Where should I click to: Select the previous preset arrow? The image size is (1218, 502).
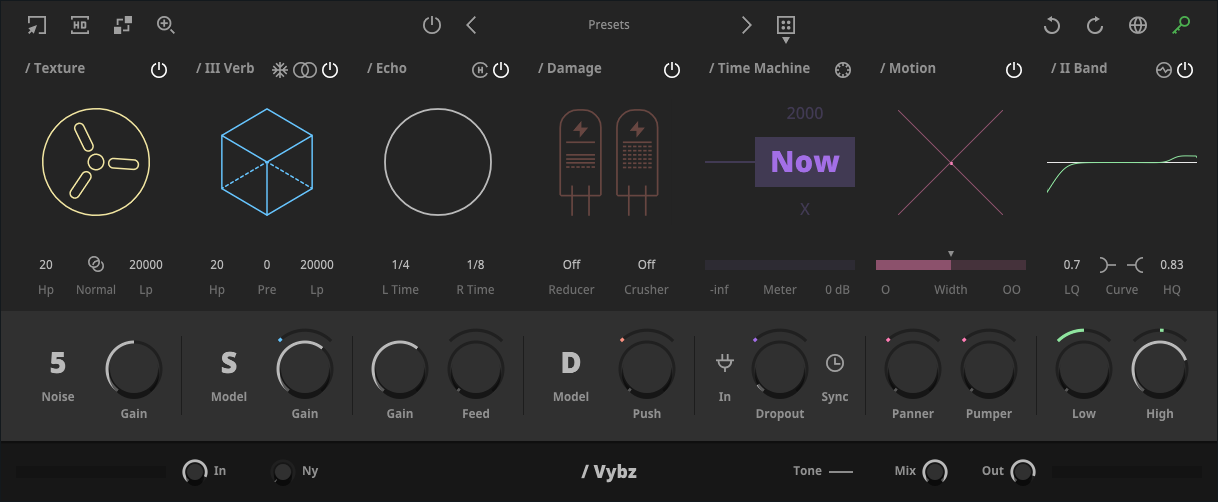(x=472, y=25)
